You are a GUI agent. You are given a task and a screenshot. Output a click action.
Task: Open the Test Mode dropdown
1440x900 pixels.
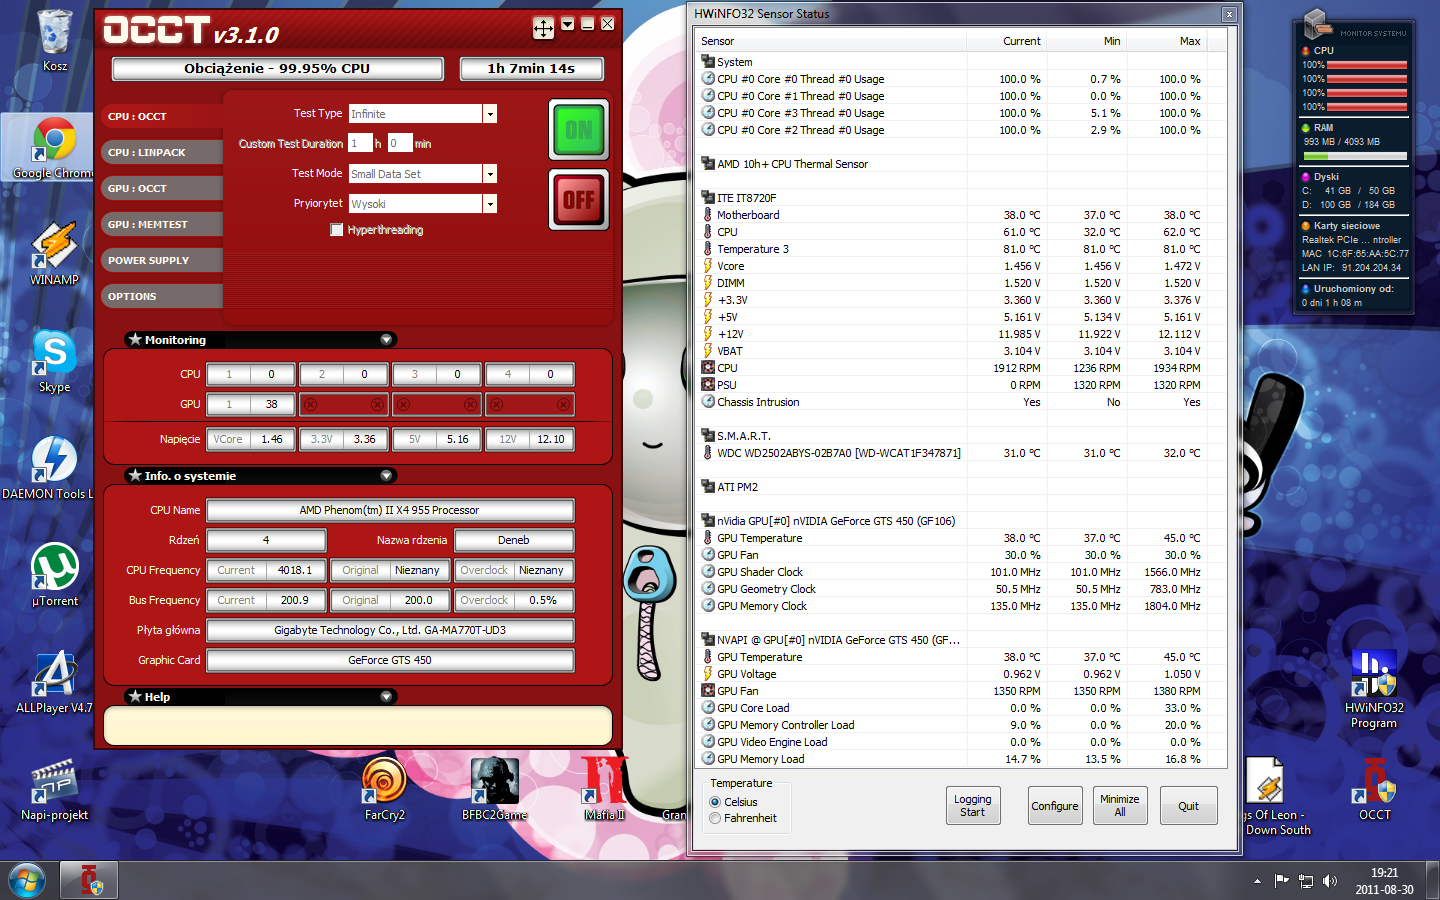pyautogui.click(x=490, y=174)
